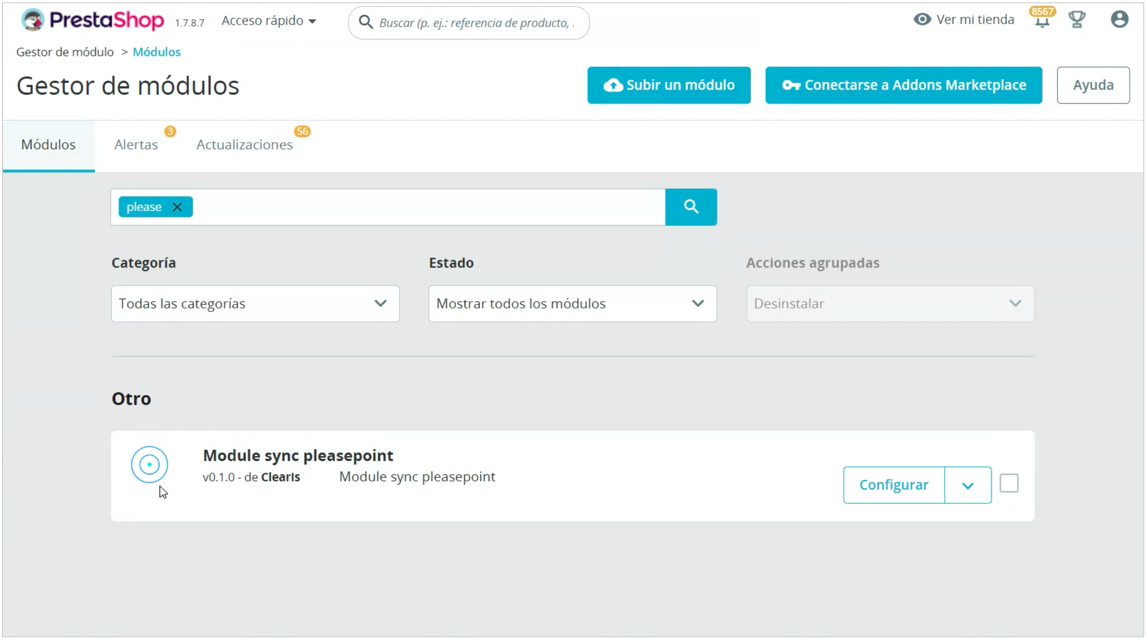Open the user profile account icon

click(1119, 20)
